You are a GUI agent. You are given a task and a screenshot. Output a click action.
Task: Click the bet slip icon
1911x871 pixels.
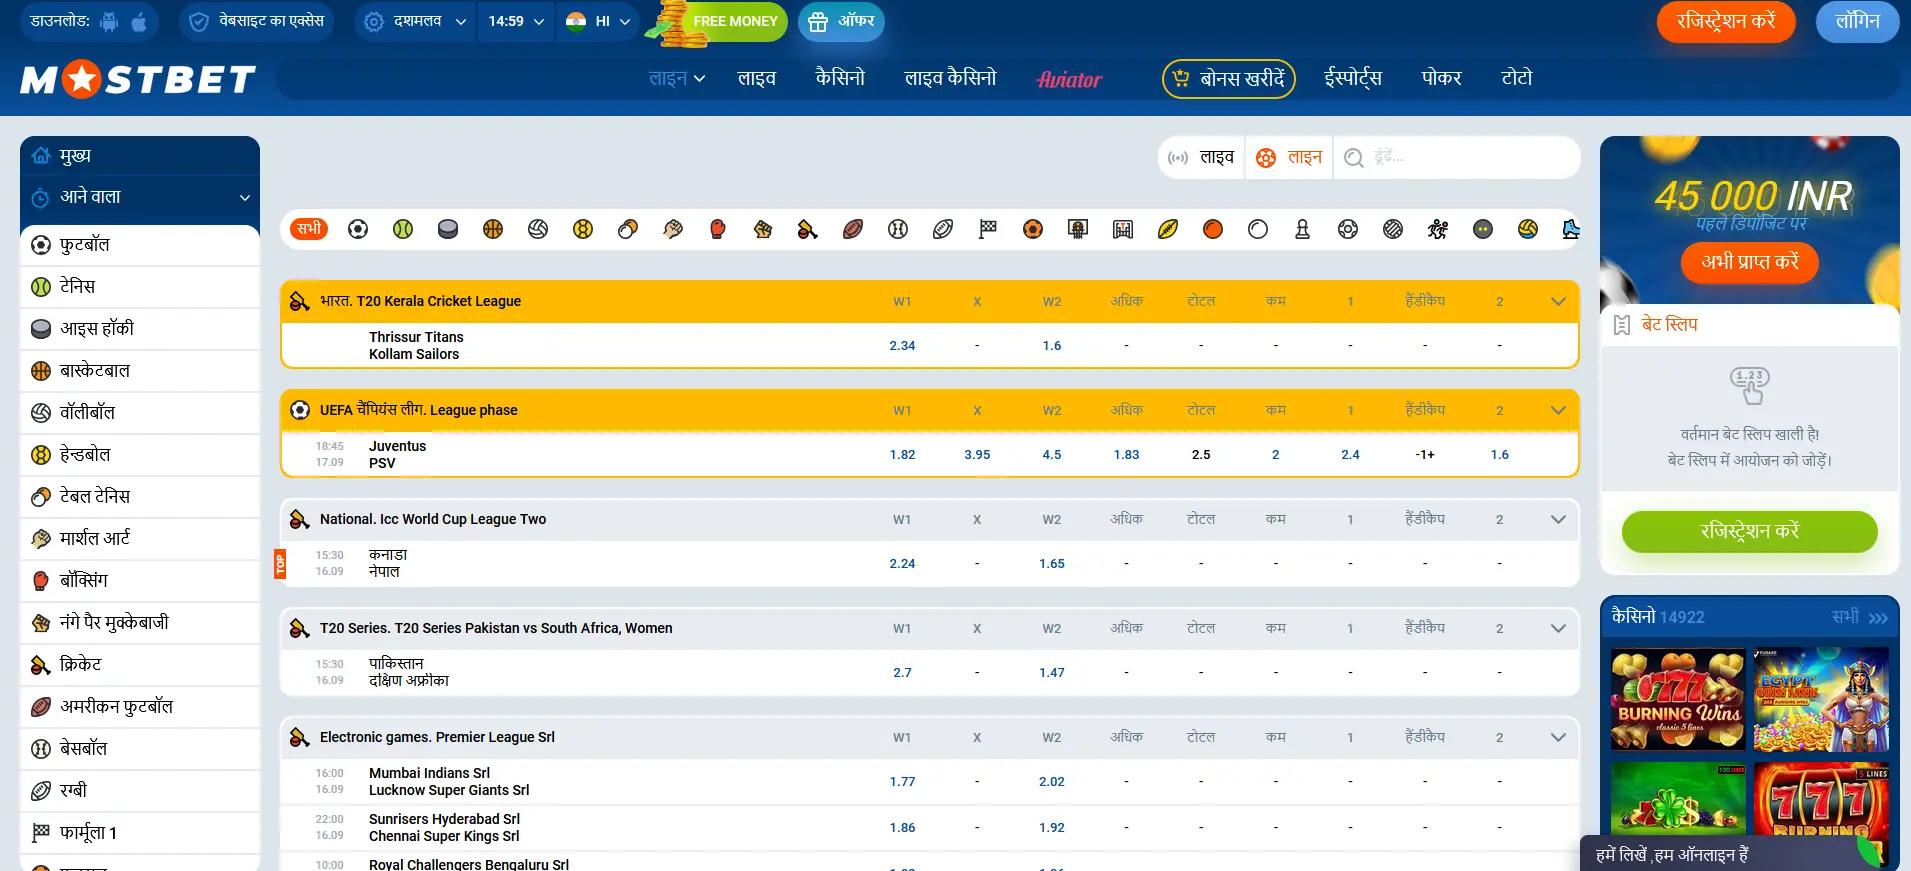point(1622,325)
